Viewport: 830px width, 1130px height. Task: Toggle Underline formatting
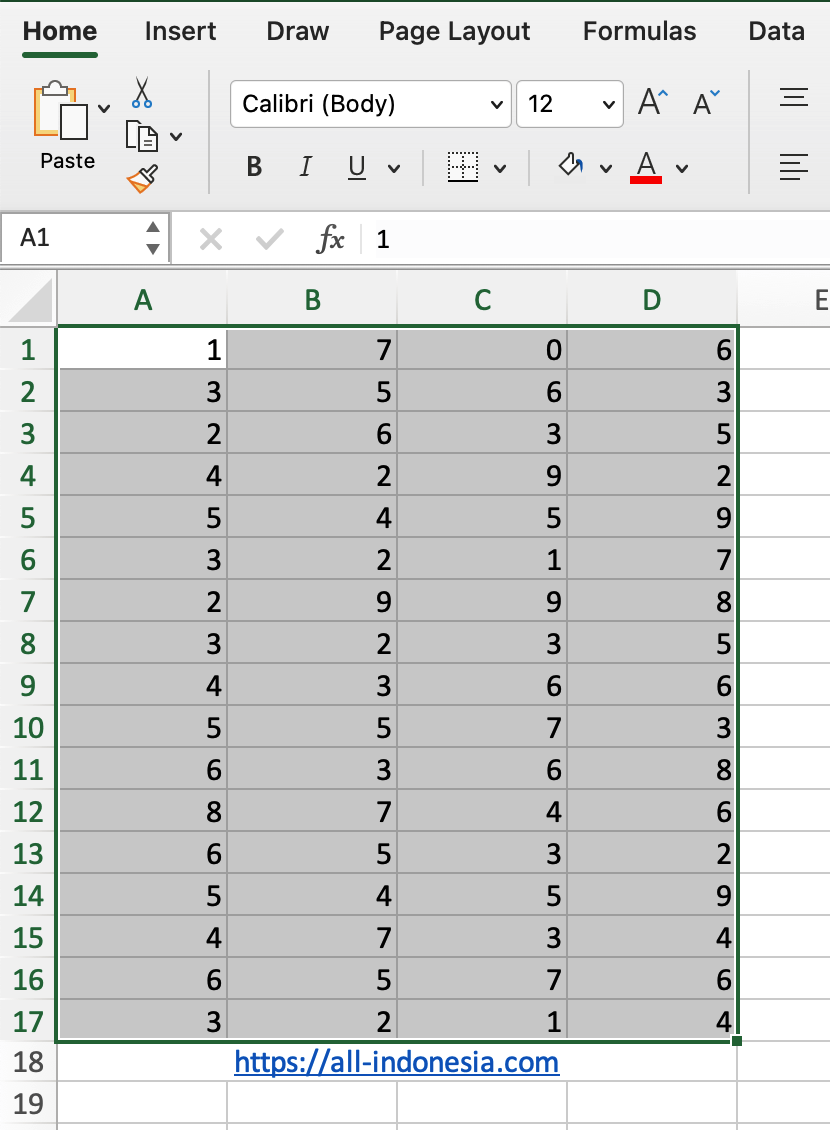tap(357, 167)
